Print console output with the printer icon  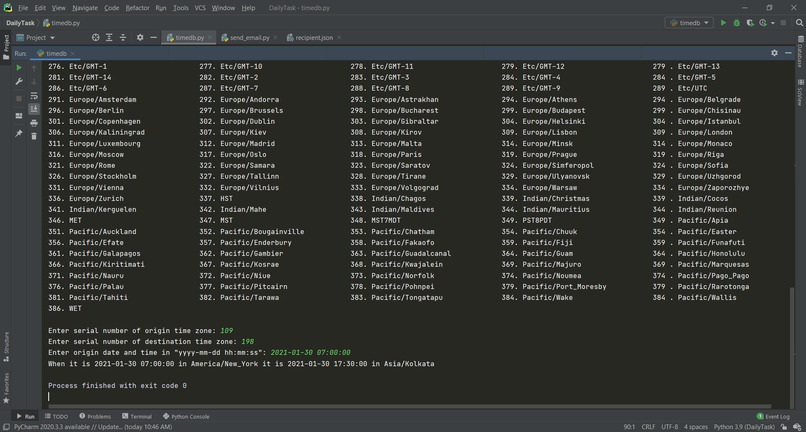(34, 123)
